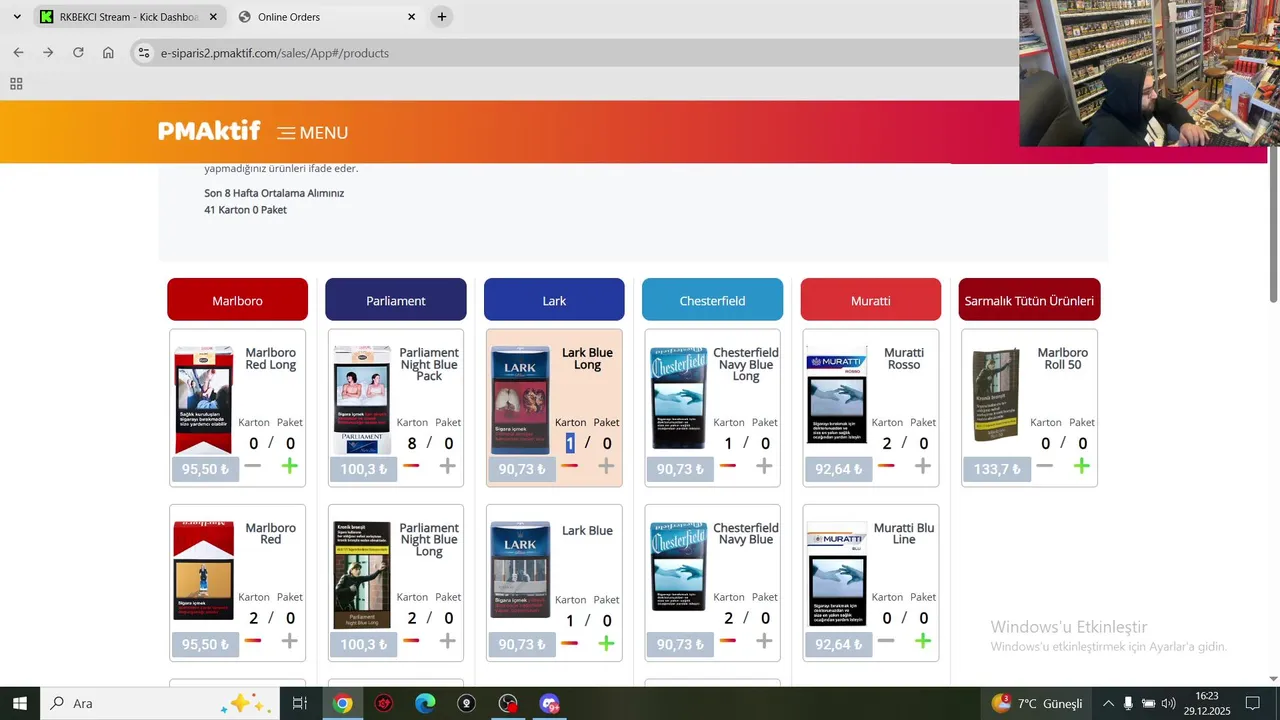The width and height of the screenshot is (1280, 720).
Task: Click minus on Lark Blue
Action: click(569, 643)
